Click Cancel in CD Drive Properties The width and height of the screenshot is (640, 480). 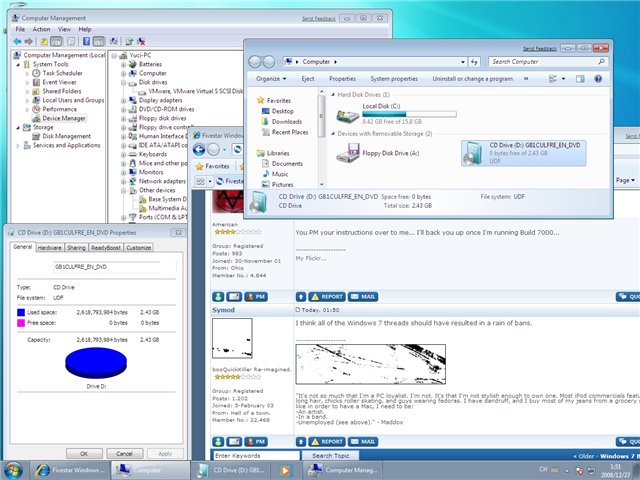(x=124, y=453)
